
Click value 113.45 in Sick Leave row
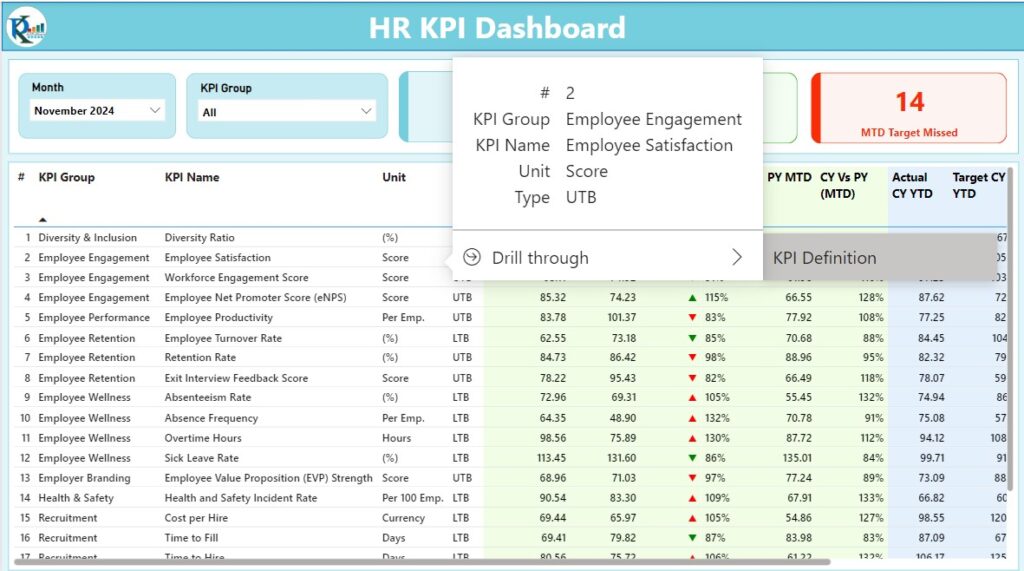pos(551,458)
